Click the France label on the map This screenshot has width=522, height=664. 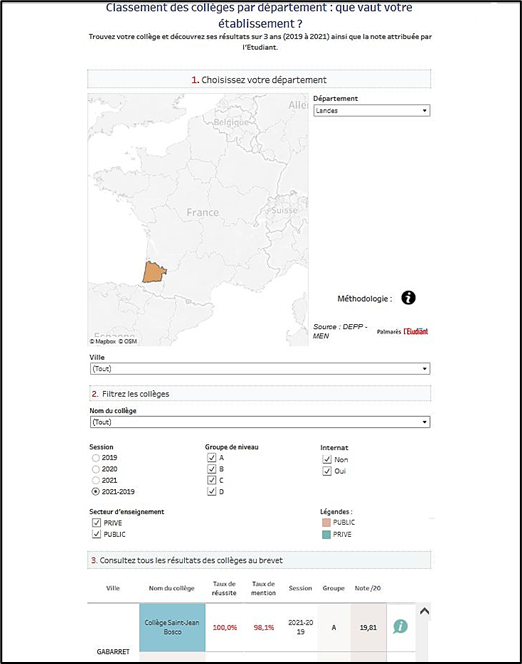[x=203, y=212]
